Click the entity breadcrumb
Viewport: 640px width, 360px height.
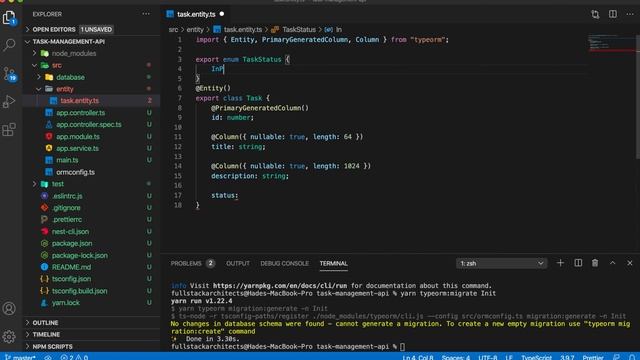[195, 29]
